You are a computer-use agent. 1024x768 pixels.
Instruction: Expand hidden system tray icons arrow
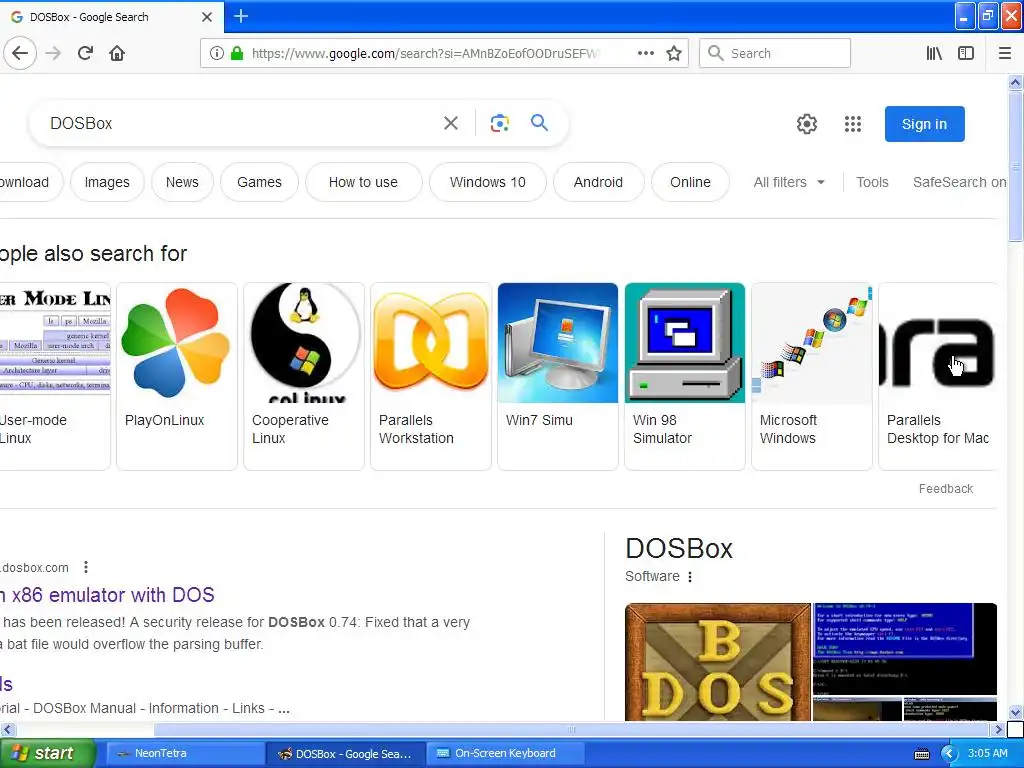point(948,754)
